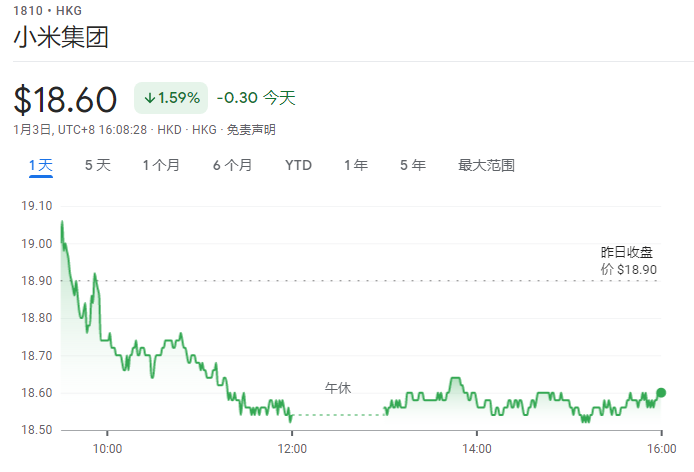
Task: Show the 6 个月 chart tab
Action: click(x=232, y=165)
